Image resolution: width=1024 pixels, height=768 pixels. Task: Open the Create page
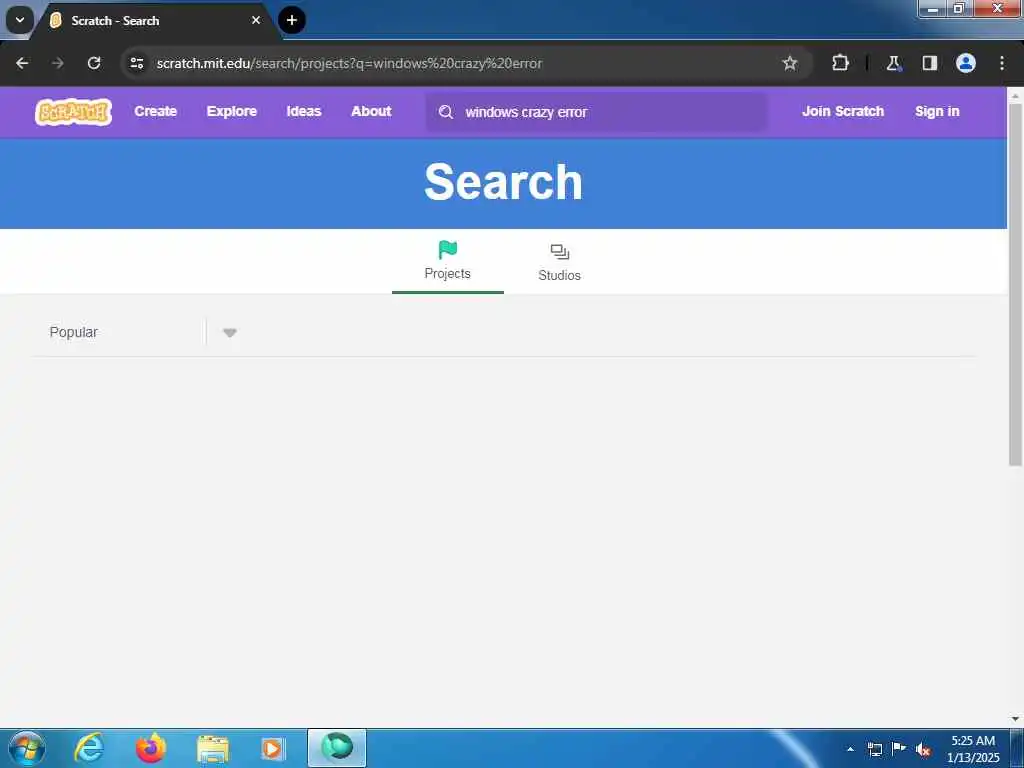coord(155,111)
